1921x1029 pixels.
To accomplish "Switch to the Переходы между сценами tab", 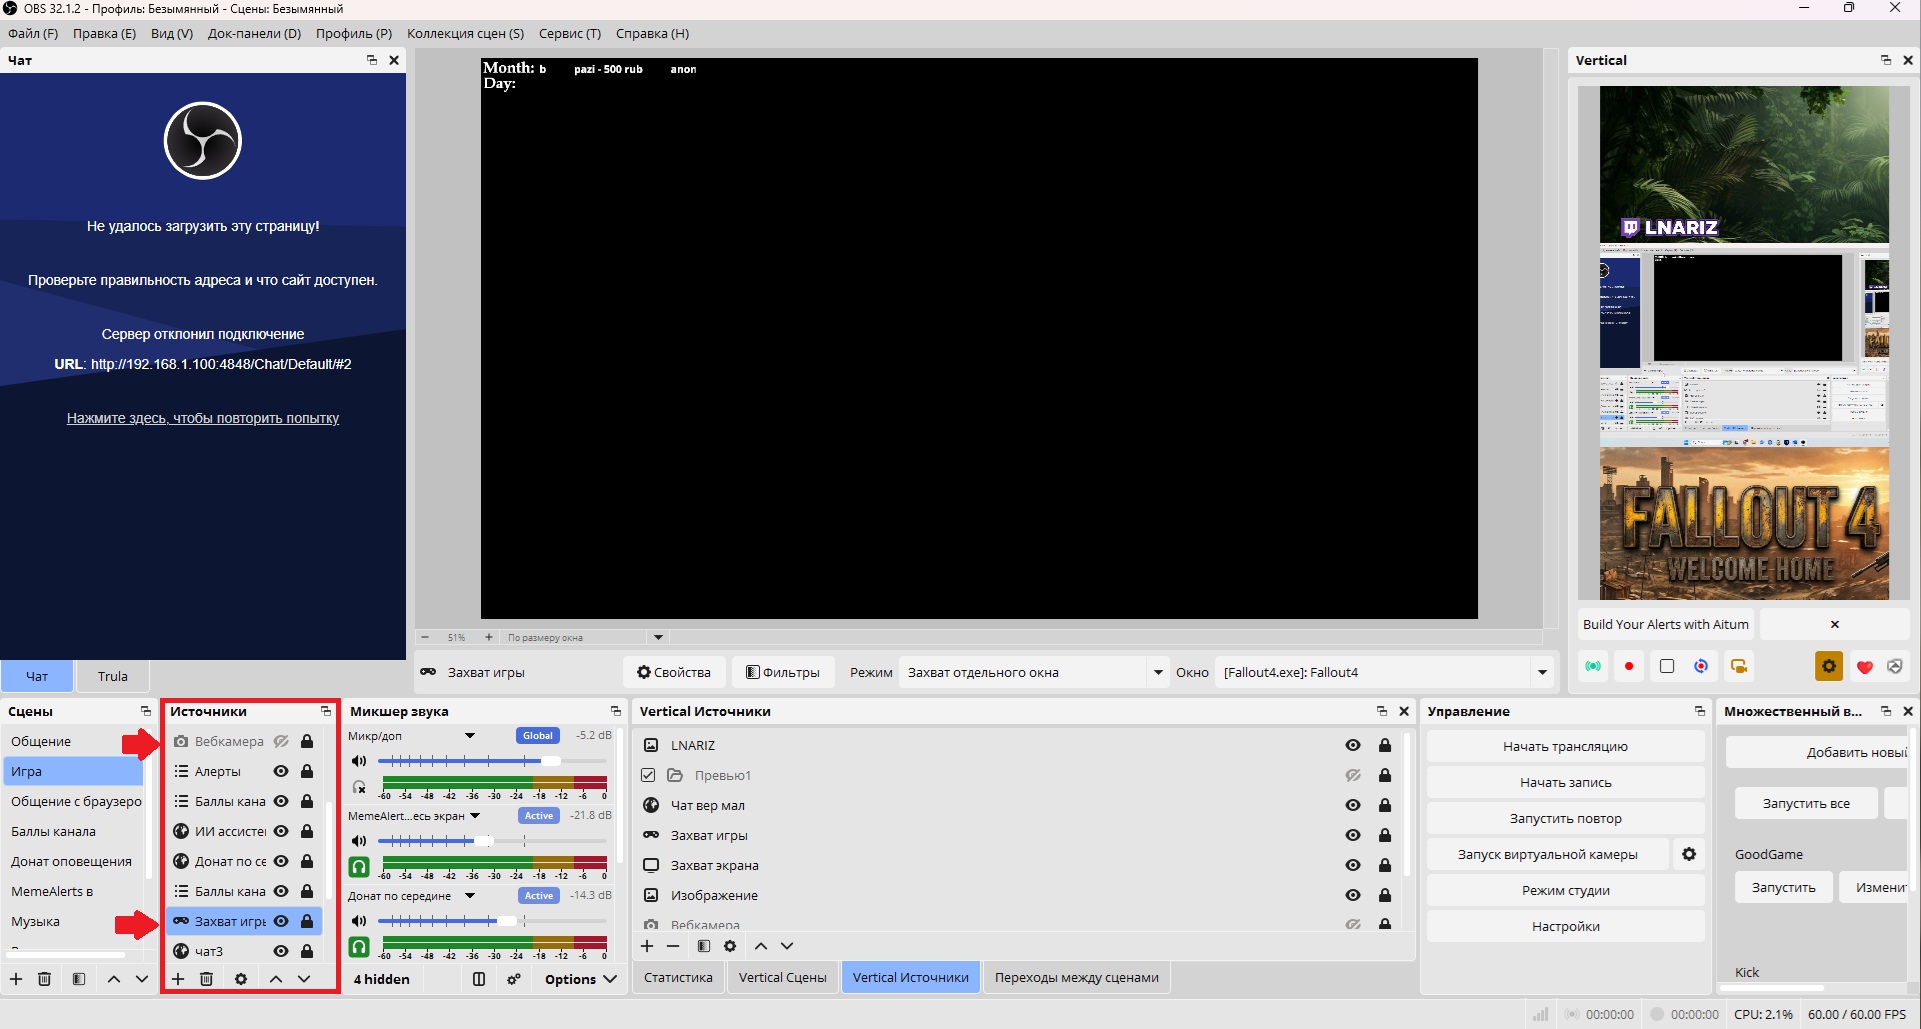I will (1076, 977).
